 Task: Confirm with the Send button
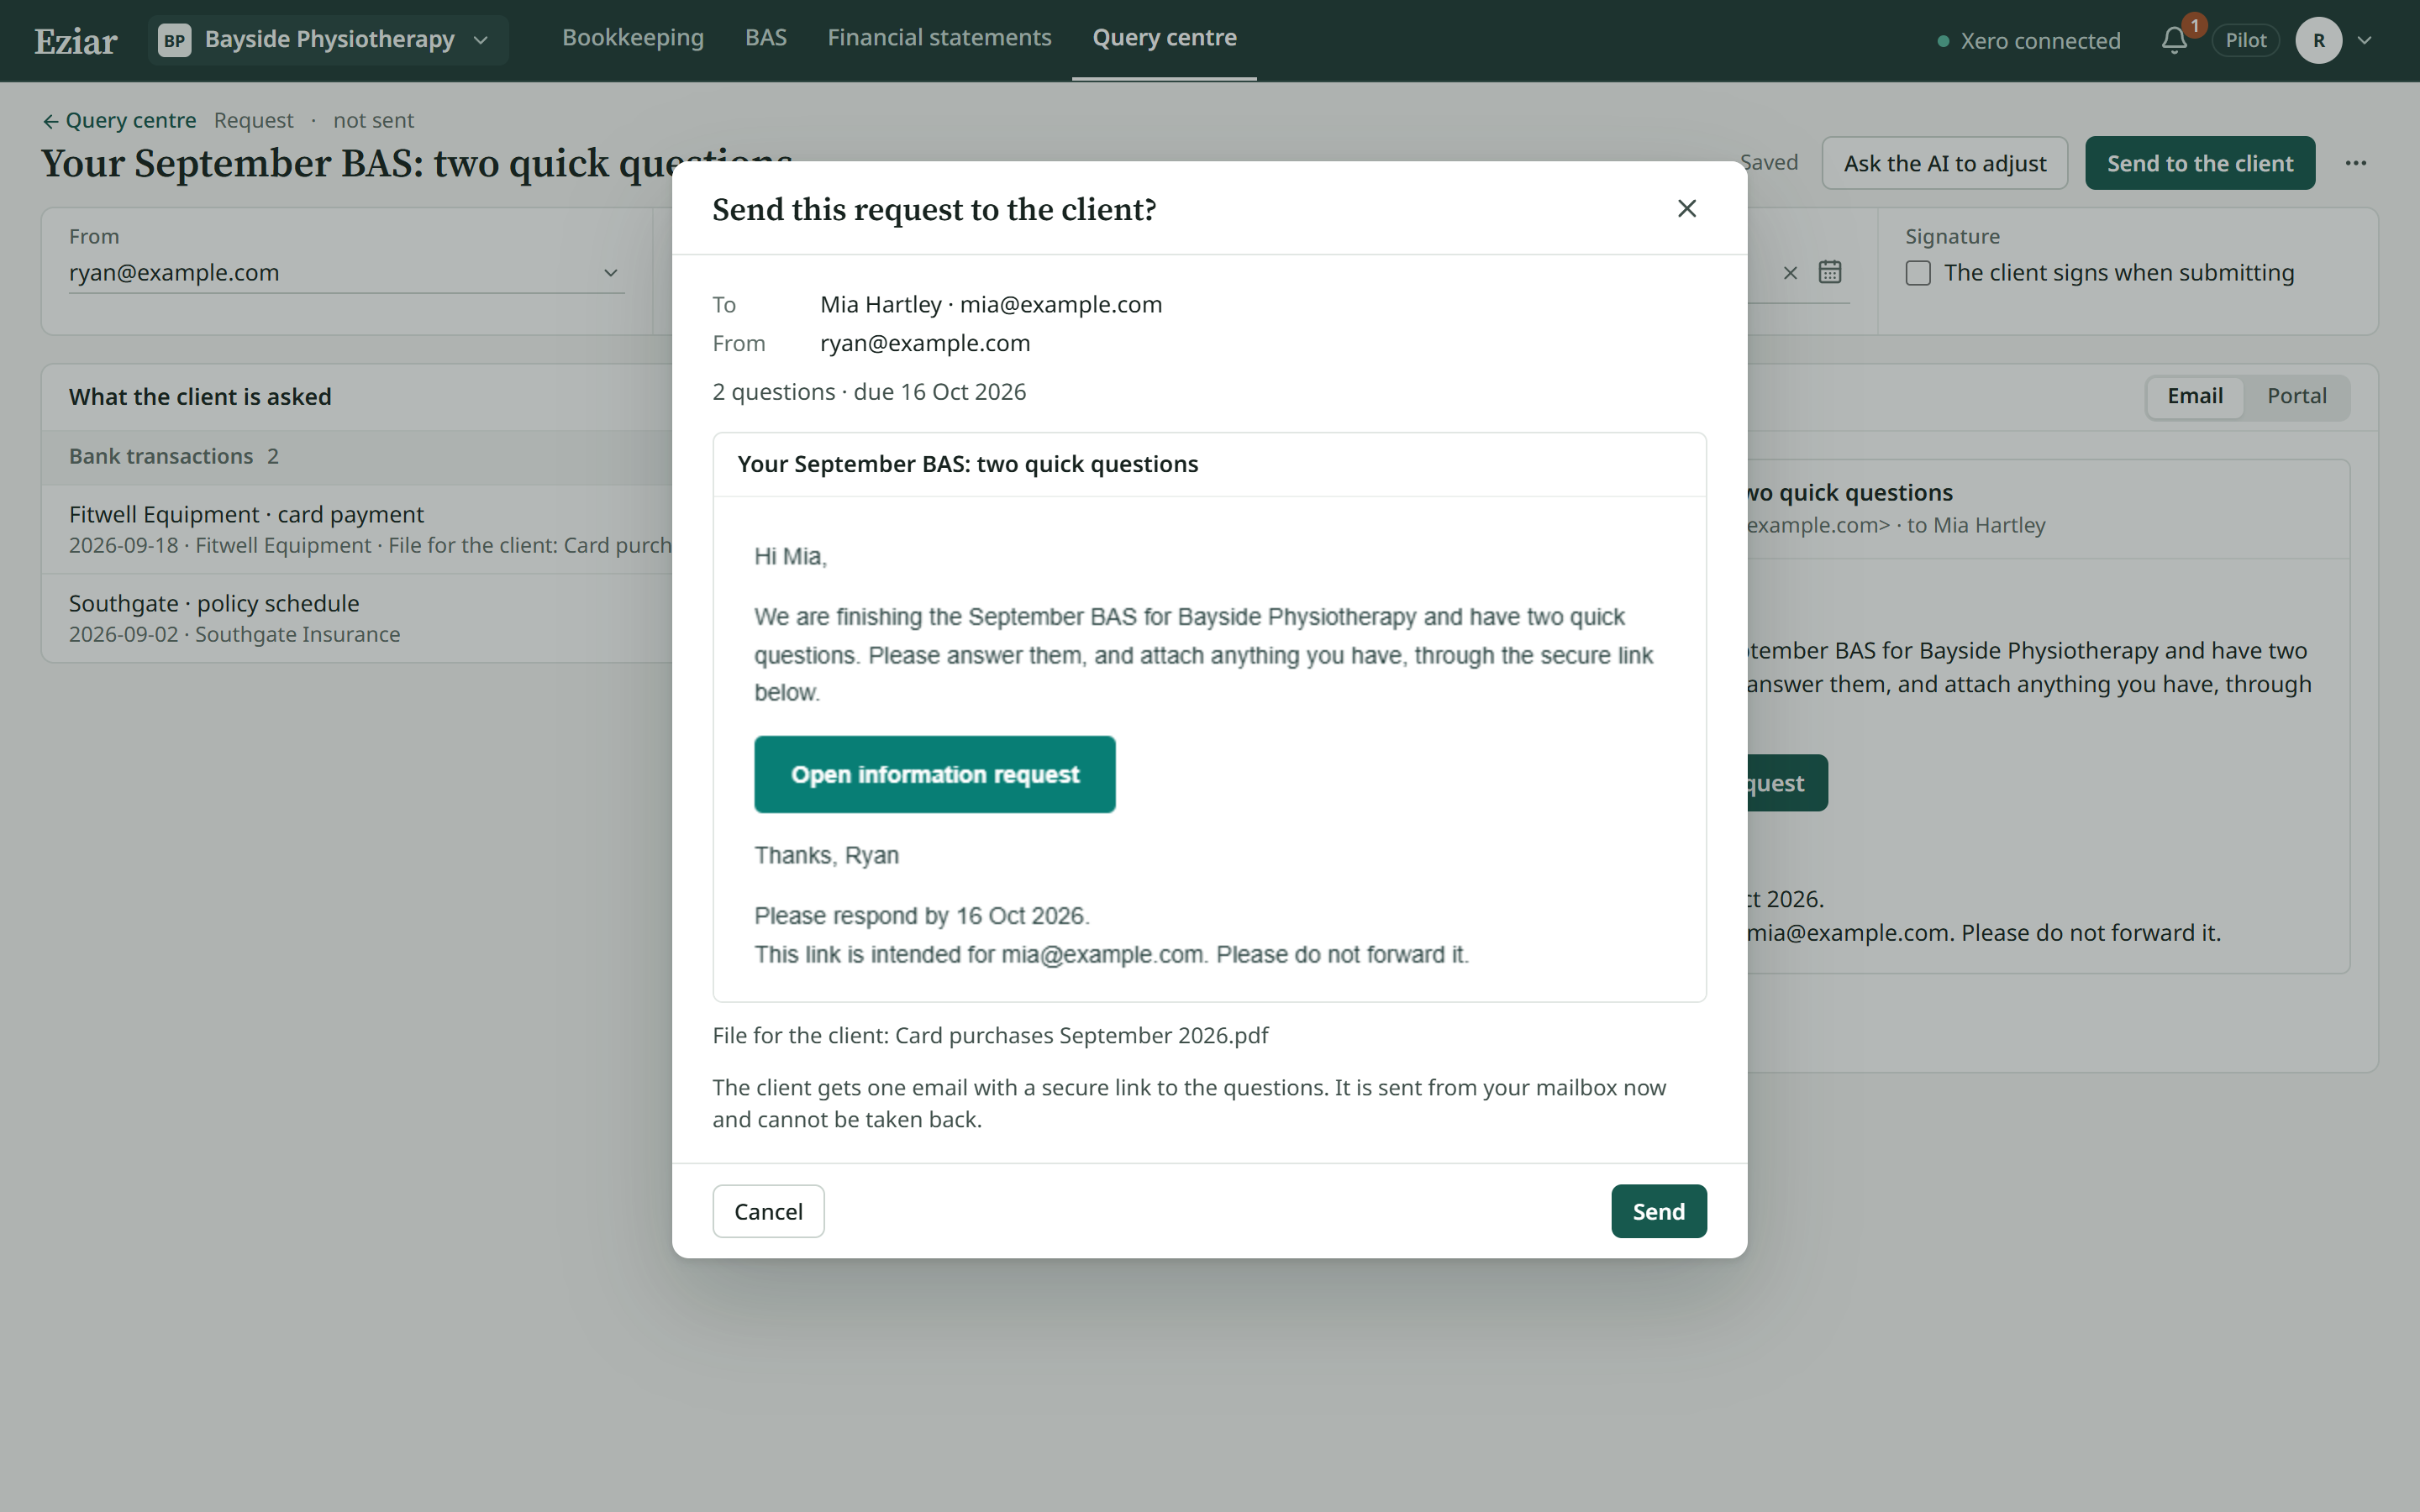1659,1211
